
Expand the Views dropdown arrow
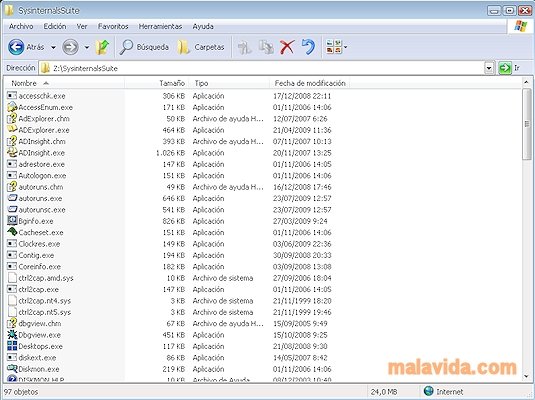(345, 47)
